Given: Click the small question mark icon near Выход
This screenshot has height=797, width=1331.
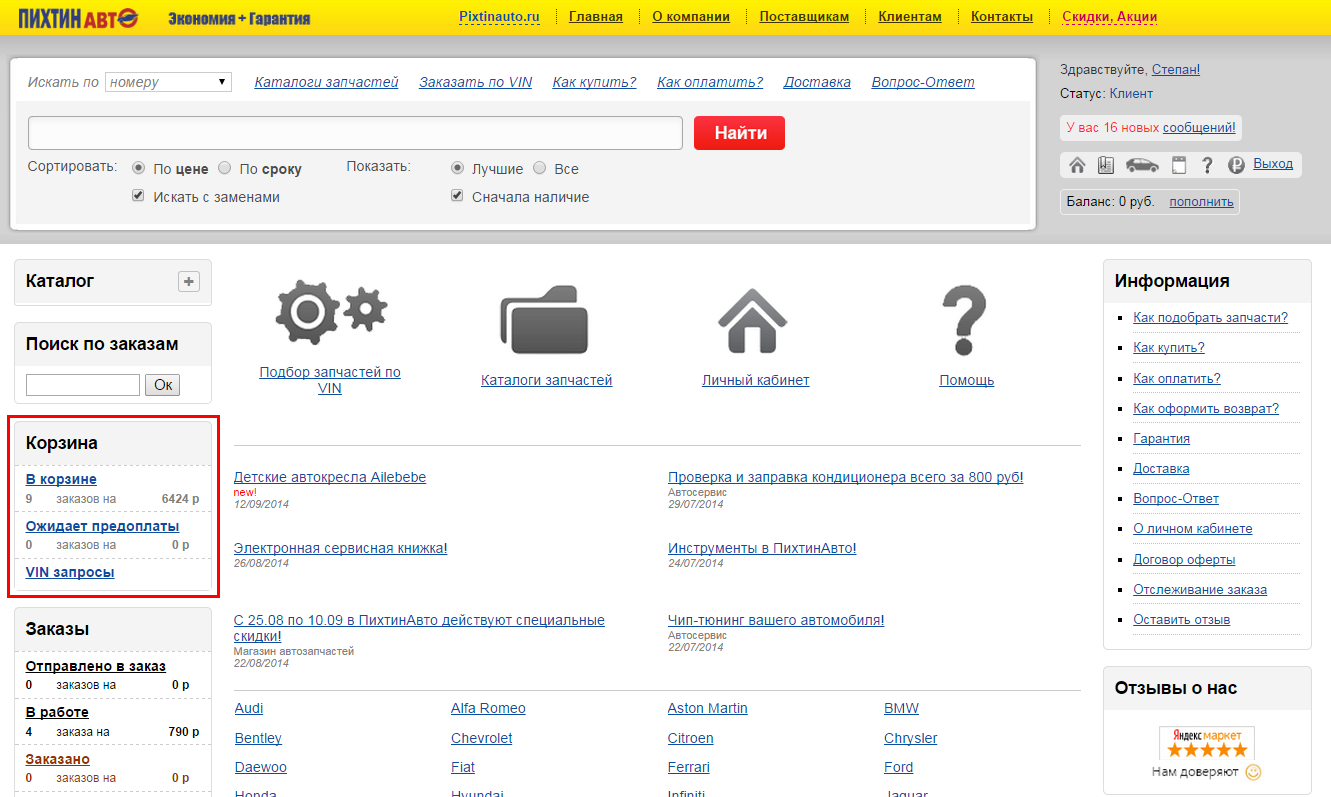Looking at the screenshot, I should pos(1207,165).
